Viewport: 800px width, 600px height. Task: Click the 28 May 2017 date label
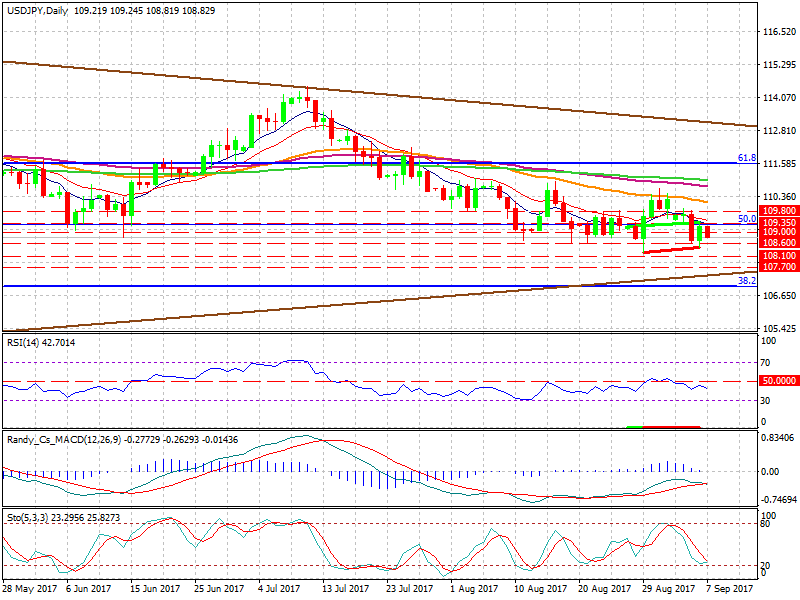[30, 588]
